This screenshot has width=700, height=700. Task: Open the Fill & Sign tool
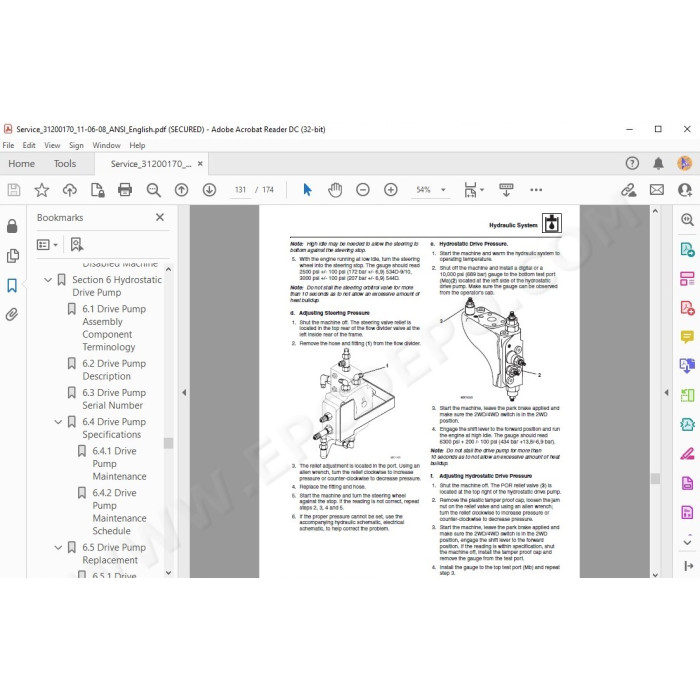point(688,454)
